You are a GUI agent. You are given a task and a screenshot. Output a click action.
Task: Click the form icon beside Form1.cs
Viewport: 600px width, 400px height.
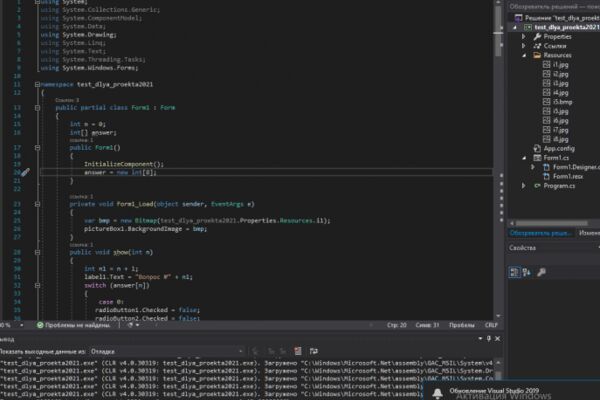coord(537,158)
